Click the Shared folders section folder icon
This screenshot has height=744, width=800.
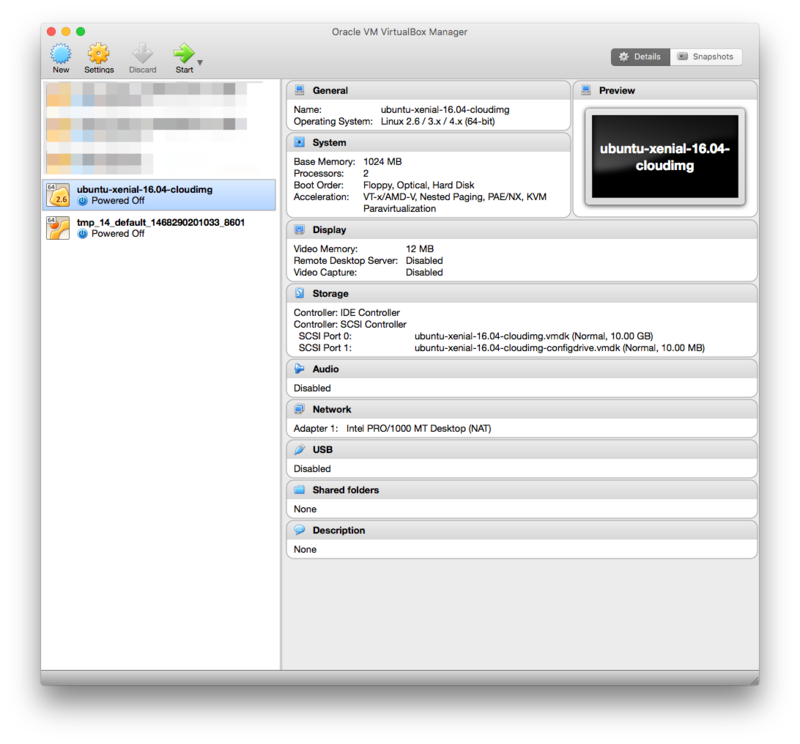coord(299,489)
